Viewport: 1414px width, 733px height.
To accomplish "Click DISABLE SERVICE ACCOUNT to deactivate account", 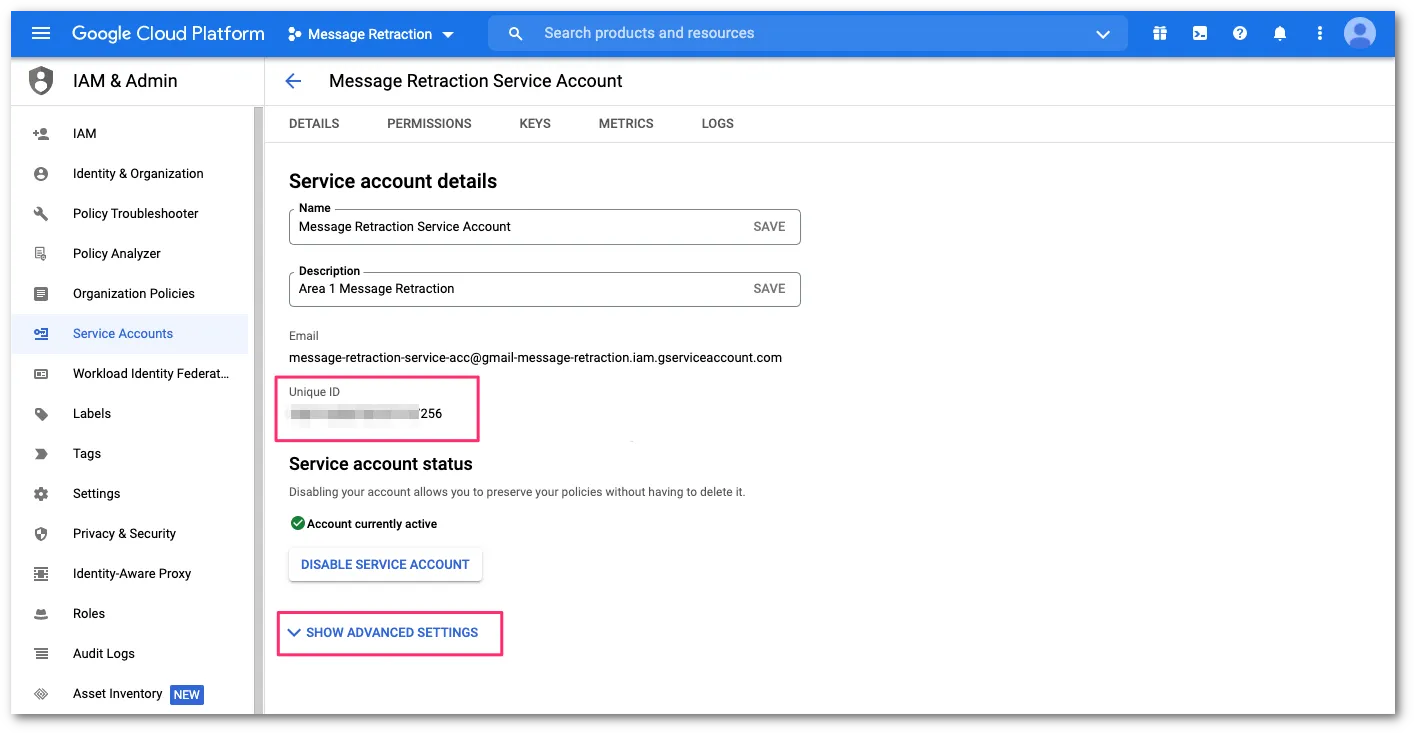I will [385, 564].
